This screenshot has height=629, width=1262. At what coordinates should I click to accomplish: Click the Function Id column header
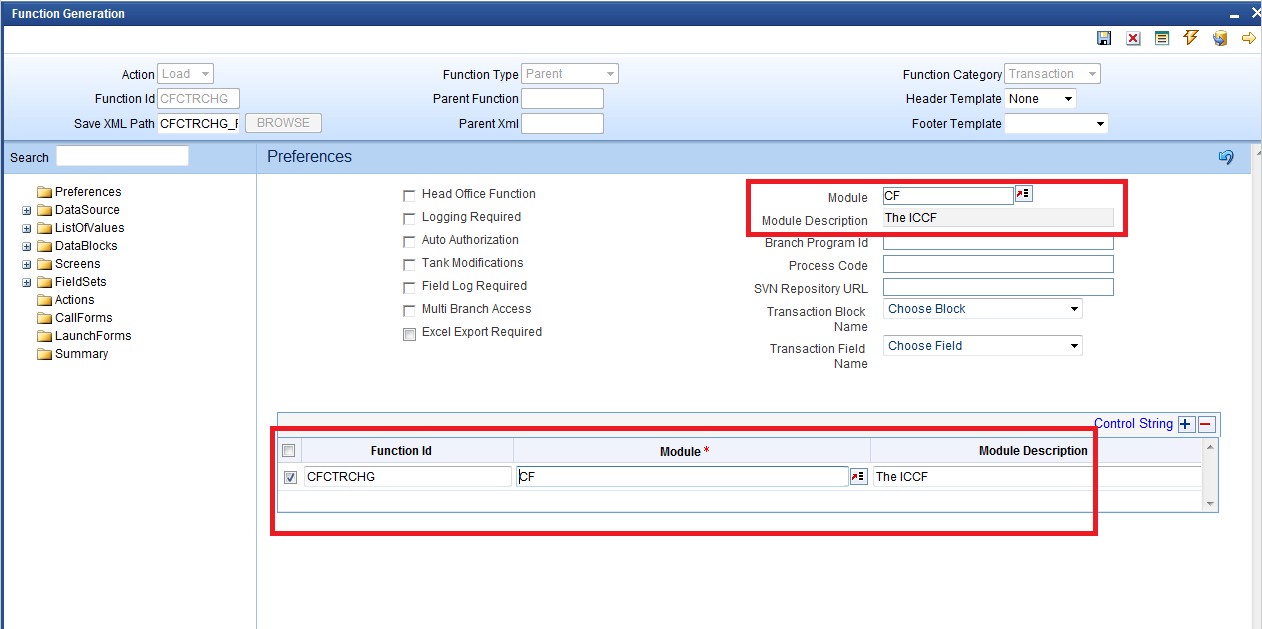pyautogui.click(x=401, y=451)
